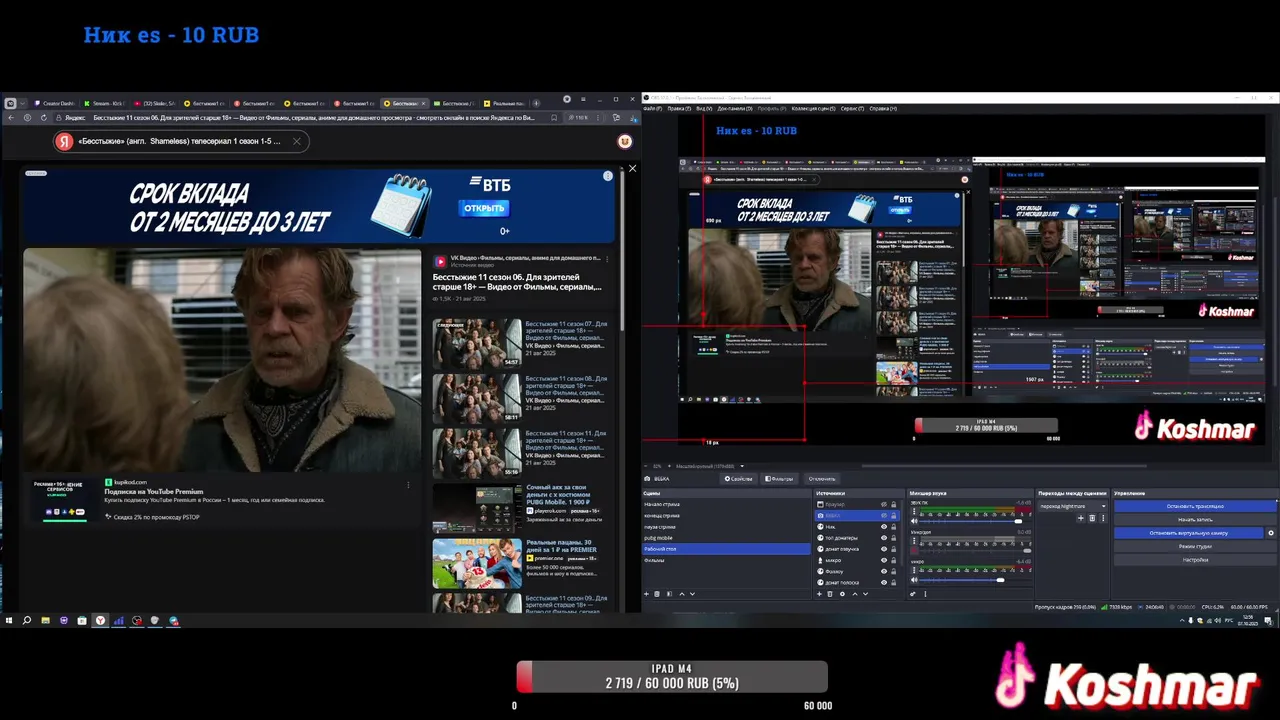1280x720 pixels.
Task: Open OBS Вид menu
Action: coord(704,108)
